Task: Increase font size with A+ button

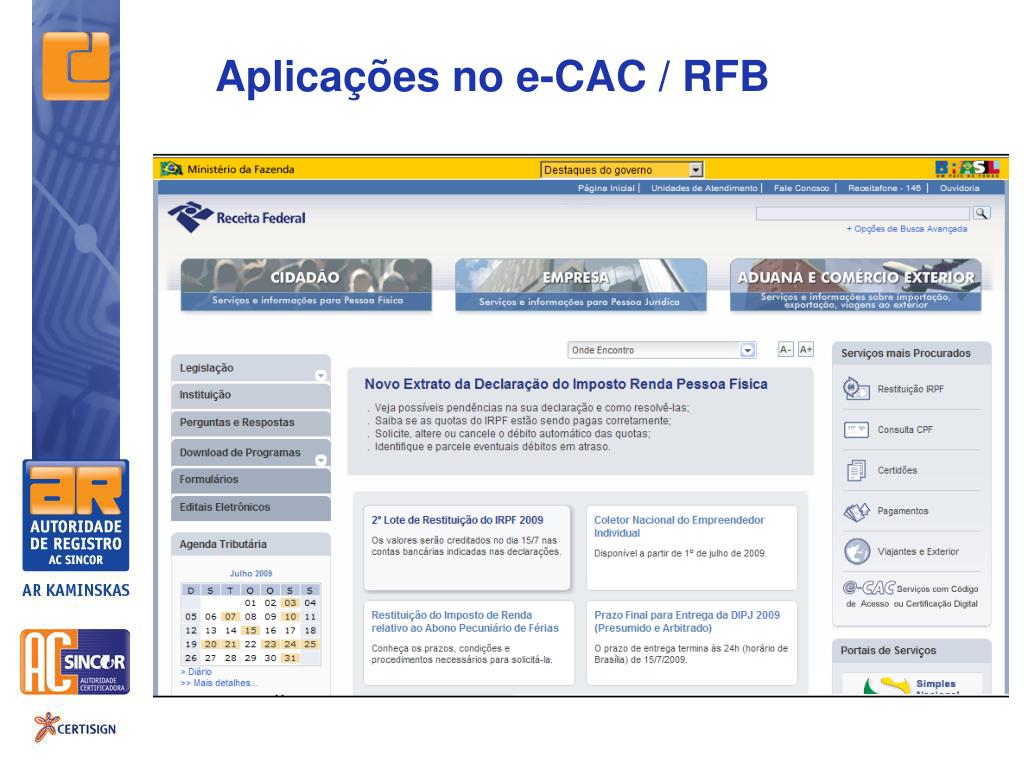Action: (806, 349)
